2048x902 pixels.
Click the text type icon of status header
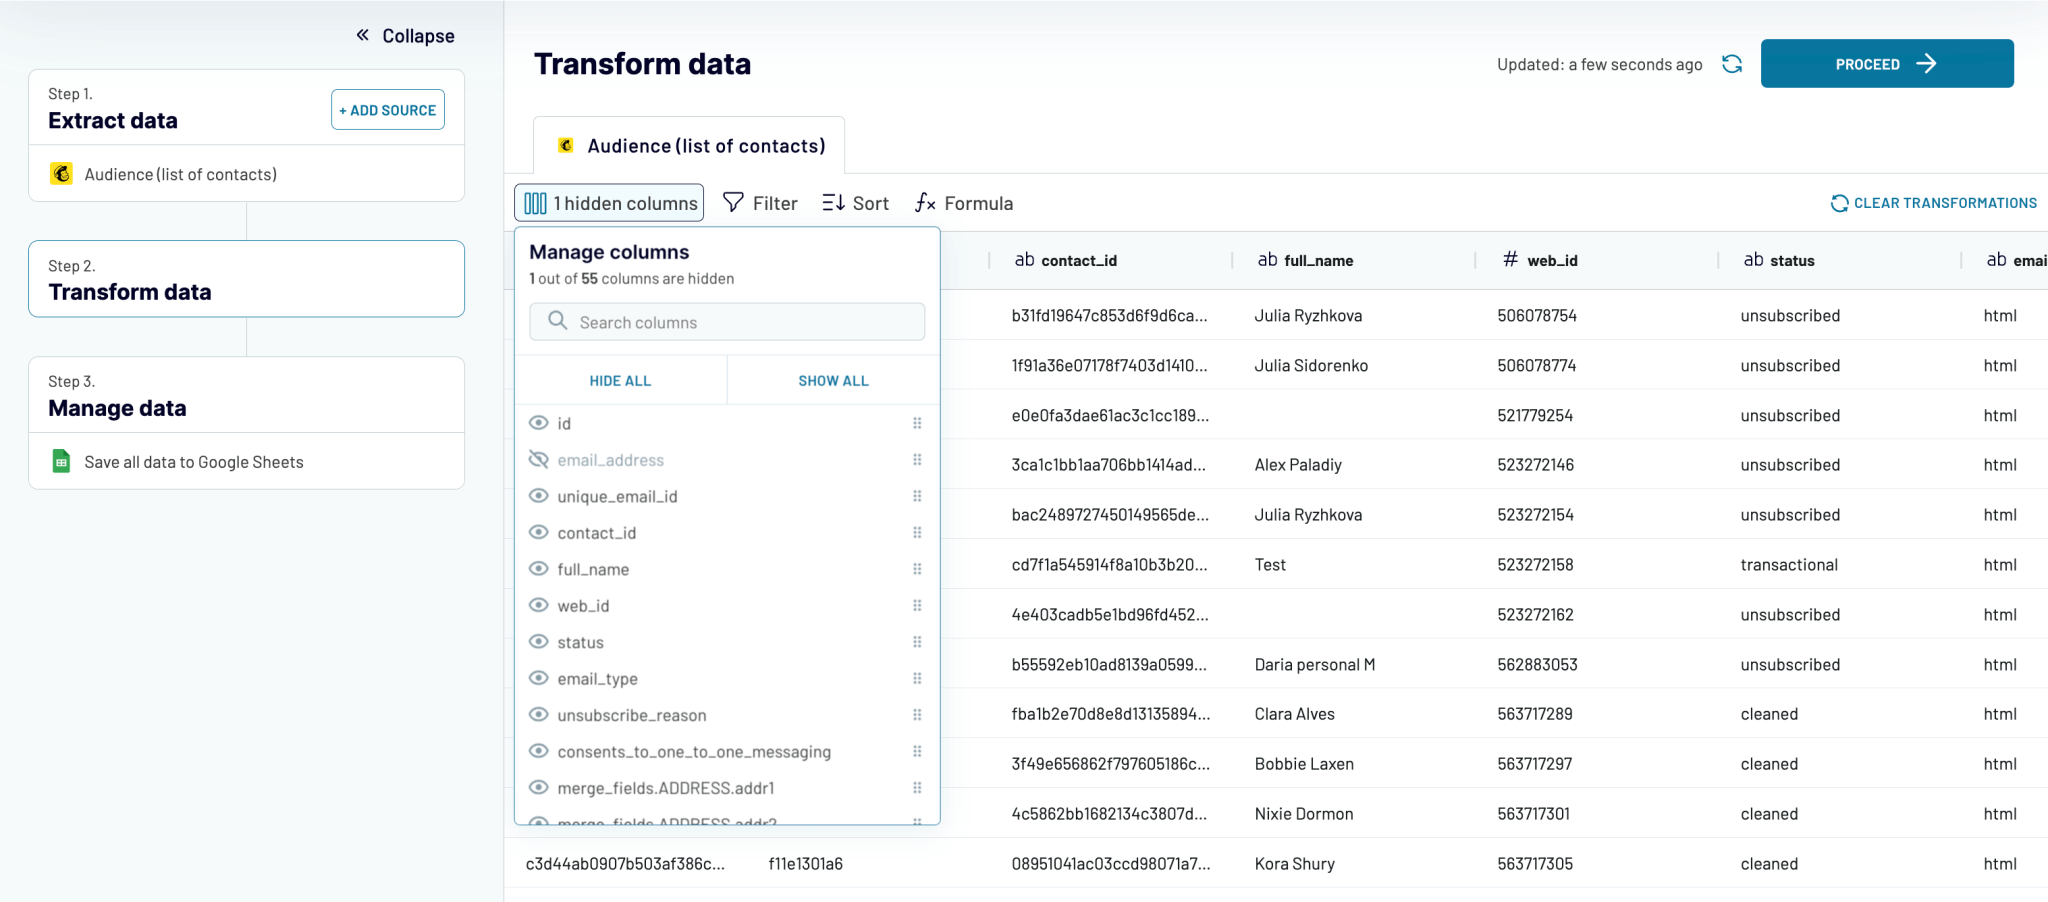1753,260
